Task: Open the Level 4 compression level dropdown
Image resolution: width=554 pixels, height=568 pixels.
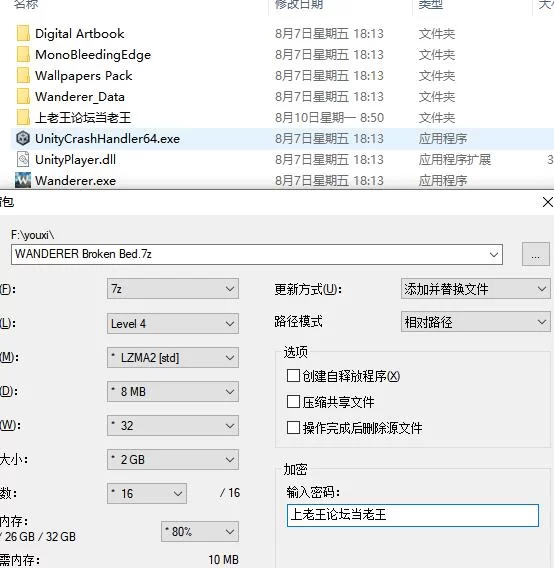Action: [173, 323]
